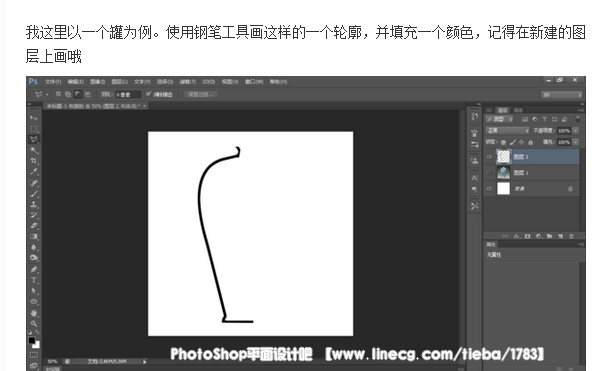
Task: Select the Path Selection tool
Action: (x=34, y=291)
